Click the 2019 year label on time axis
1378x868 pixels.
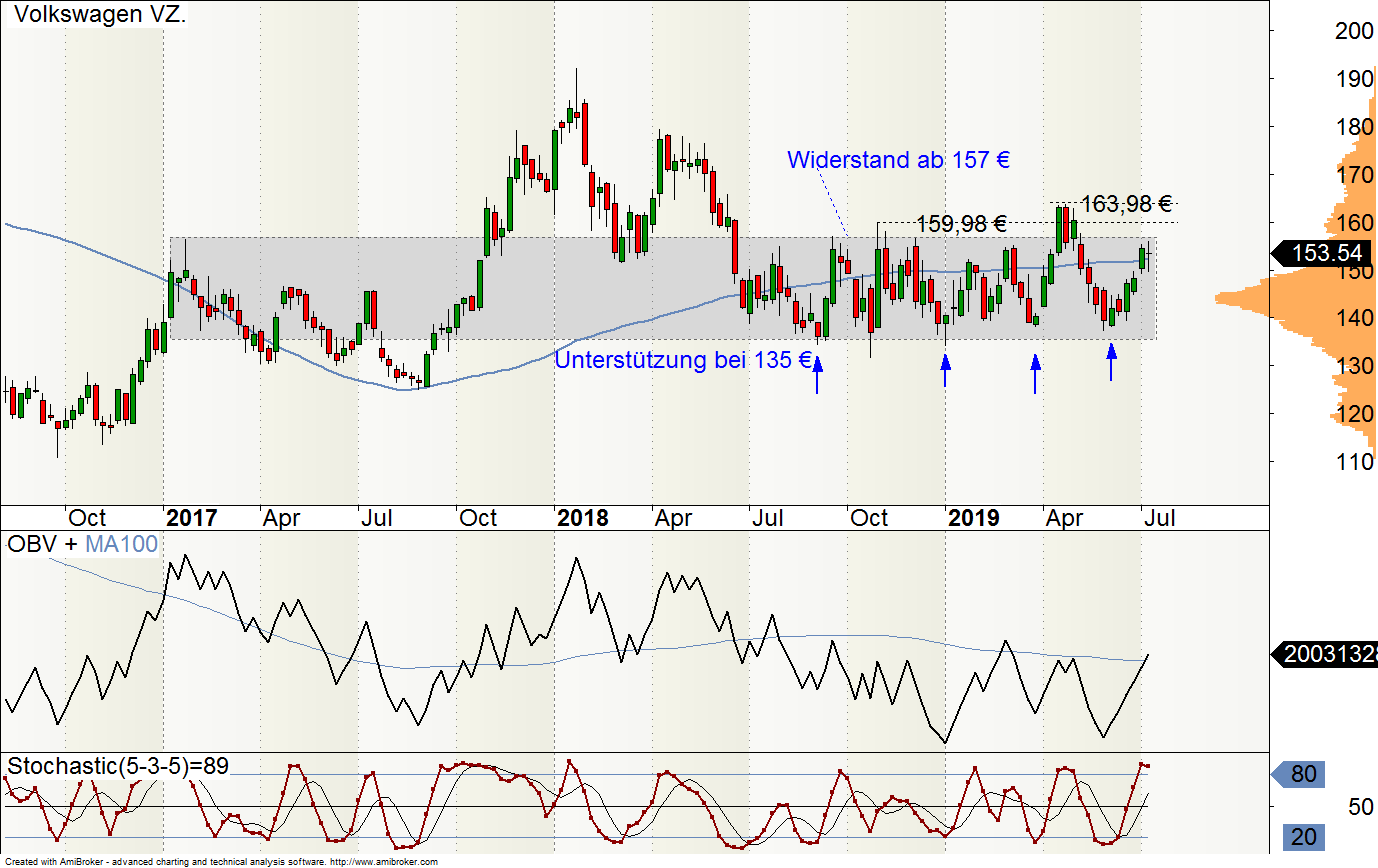973,518
